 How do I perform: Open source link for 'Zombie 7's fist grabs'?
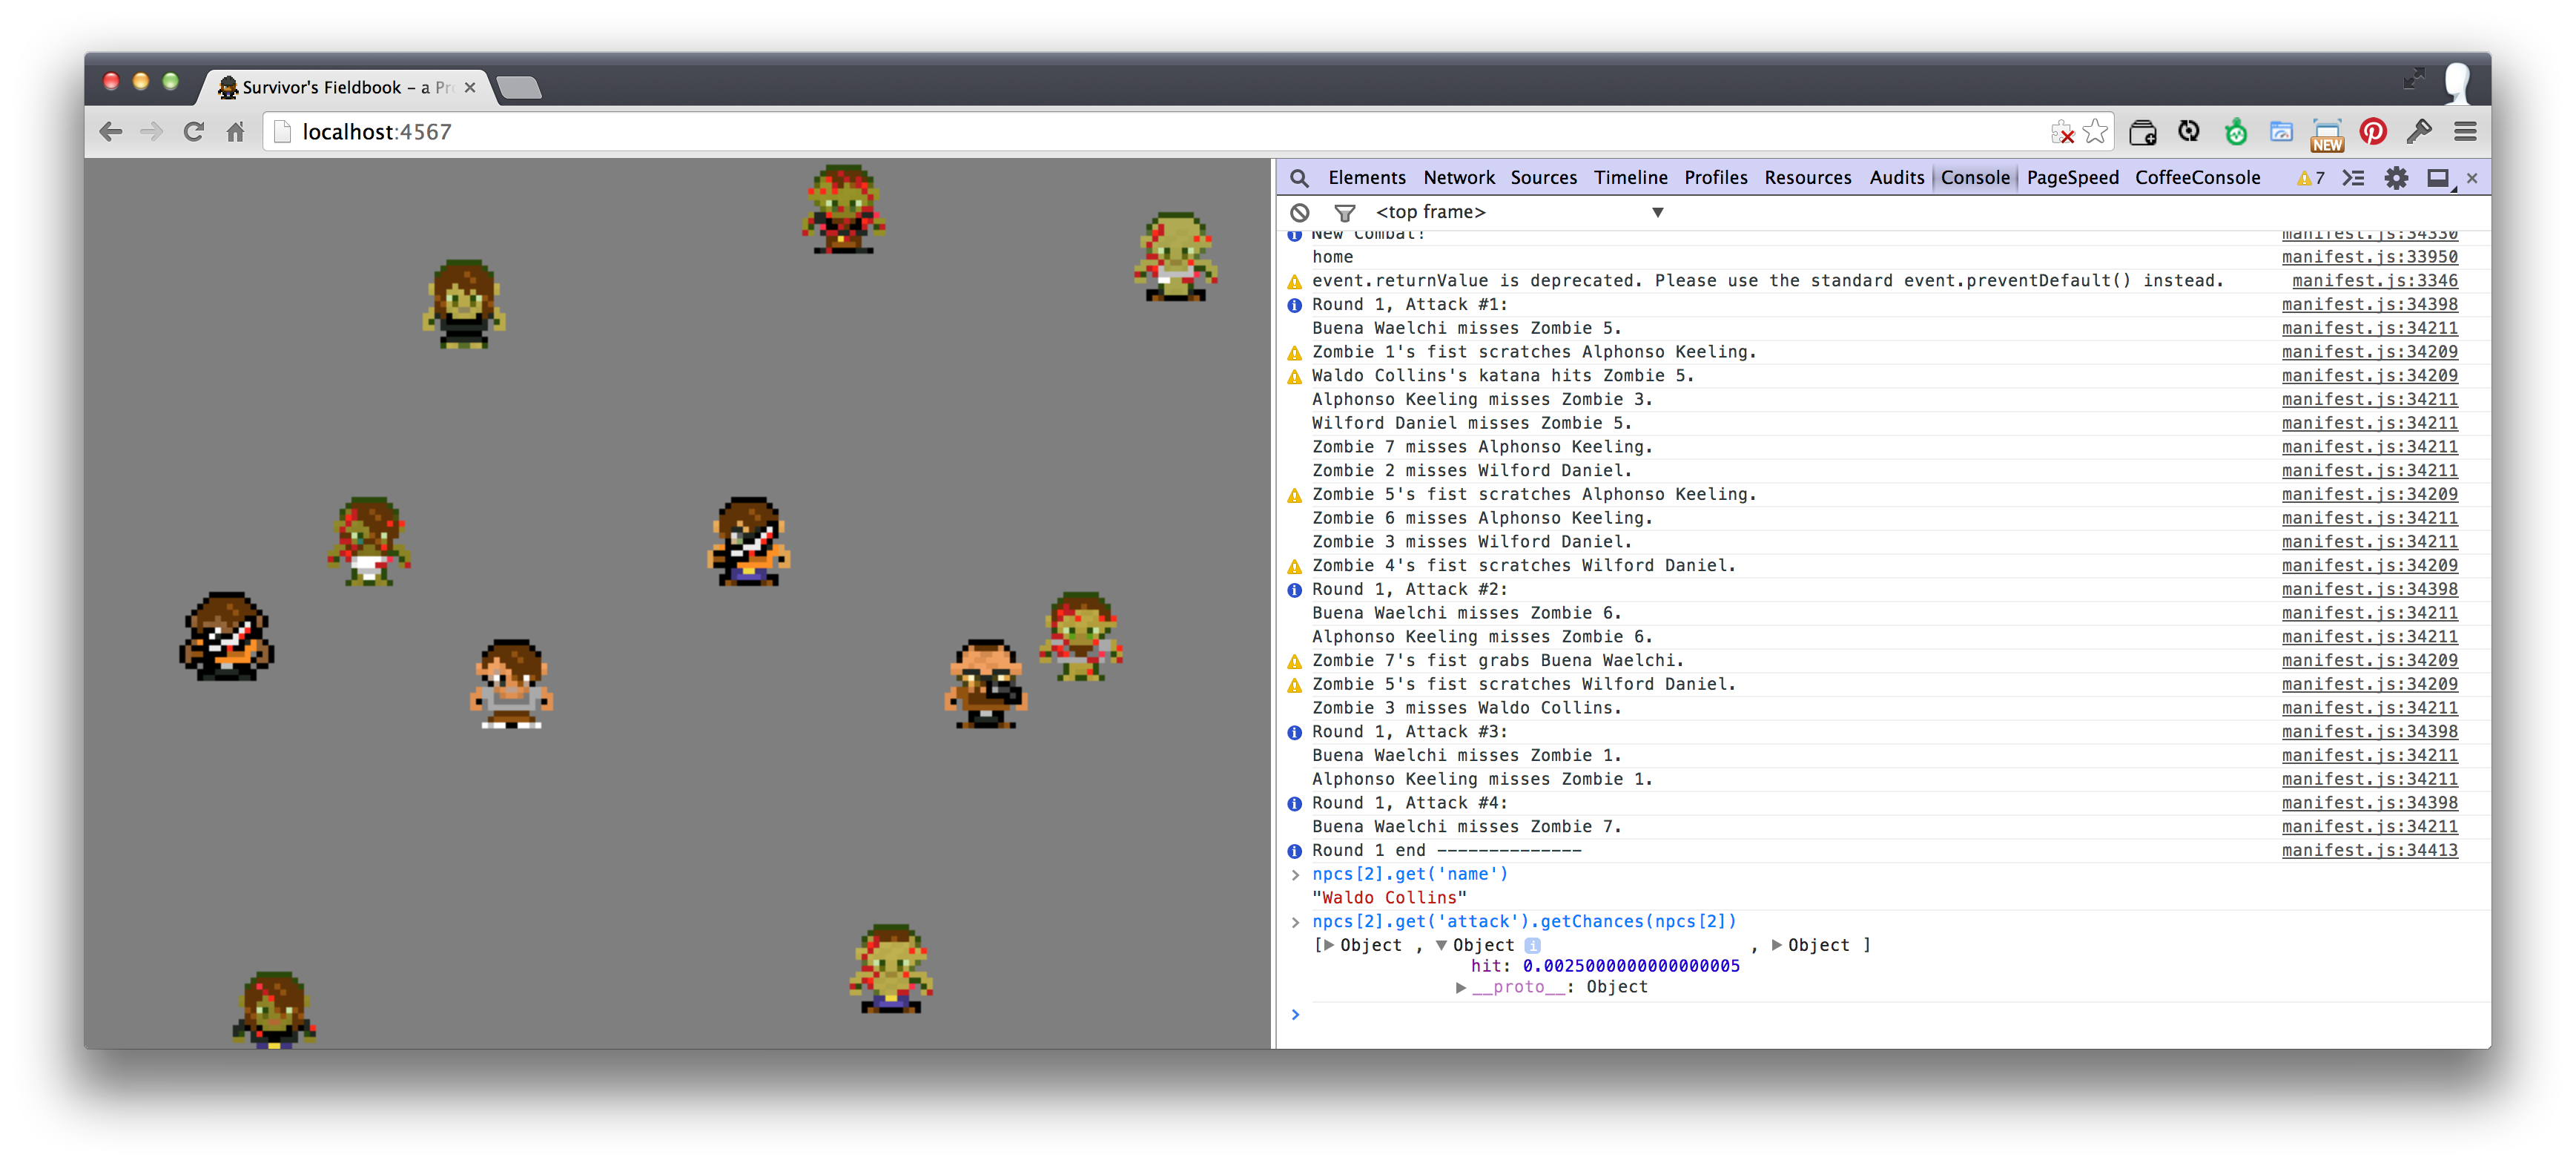coord(2369,661)
